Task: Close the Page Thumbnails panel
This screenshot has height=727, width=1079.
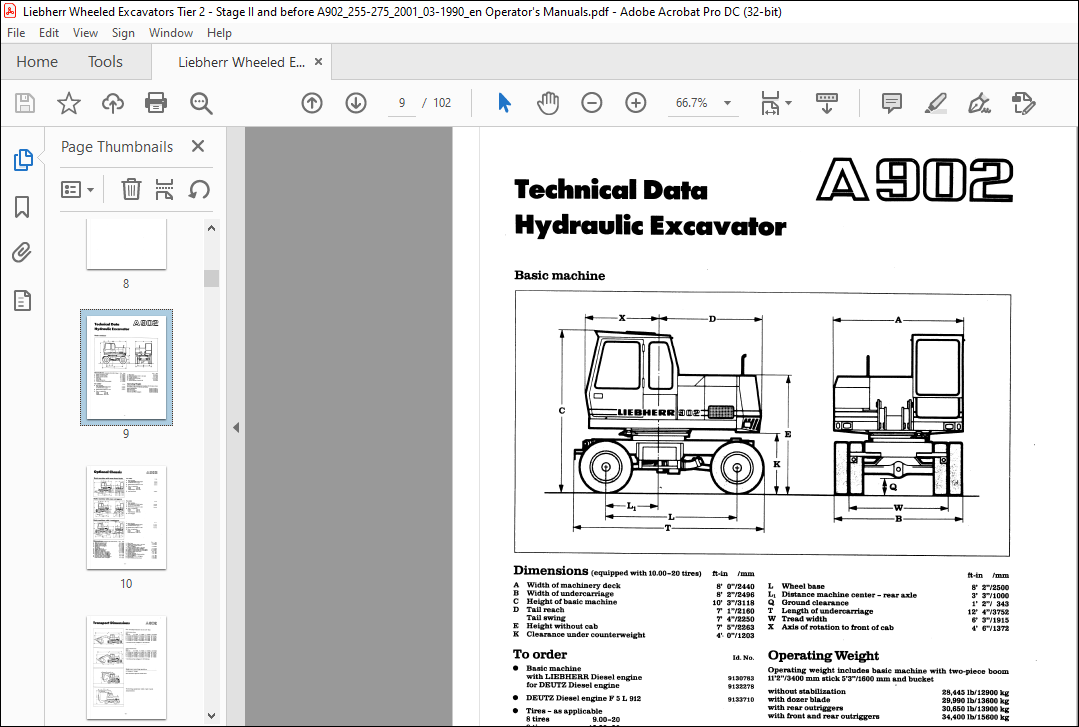Action: (197, 146)
